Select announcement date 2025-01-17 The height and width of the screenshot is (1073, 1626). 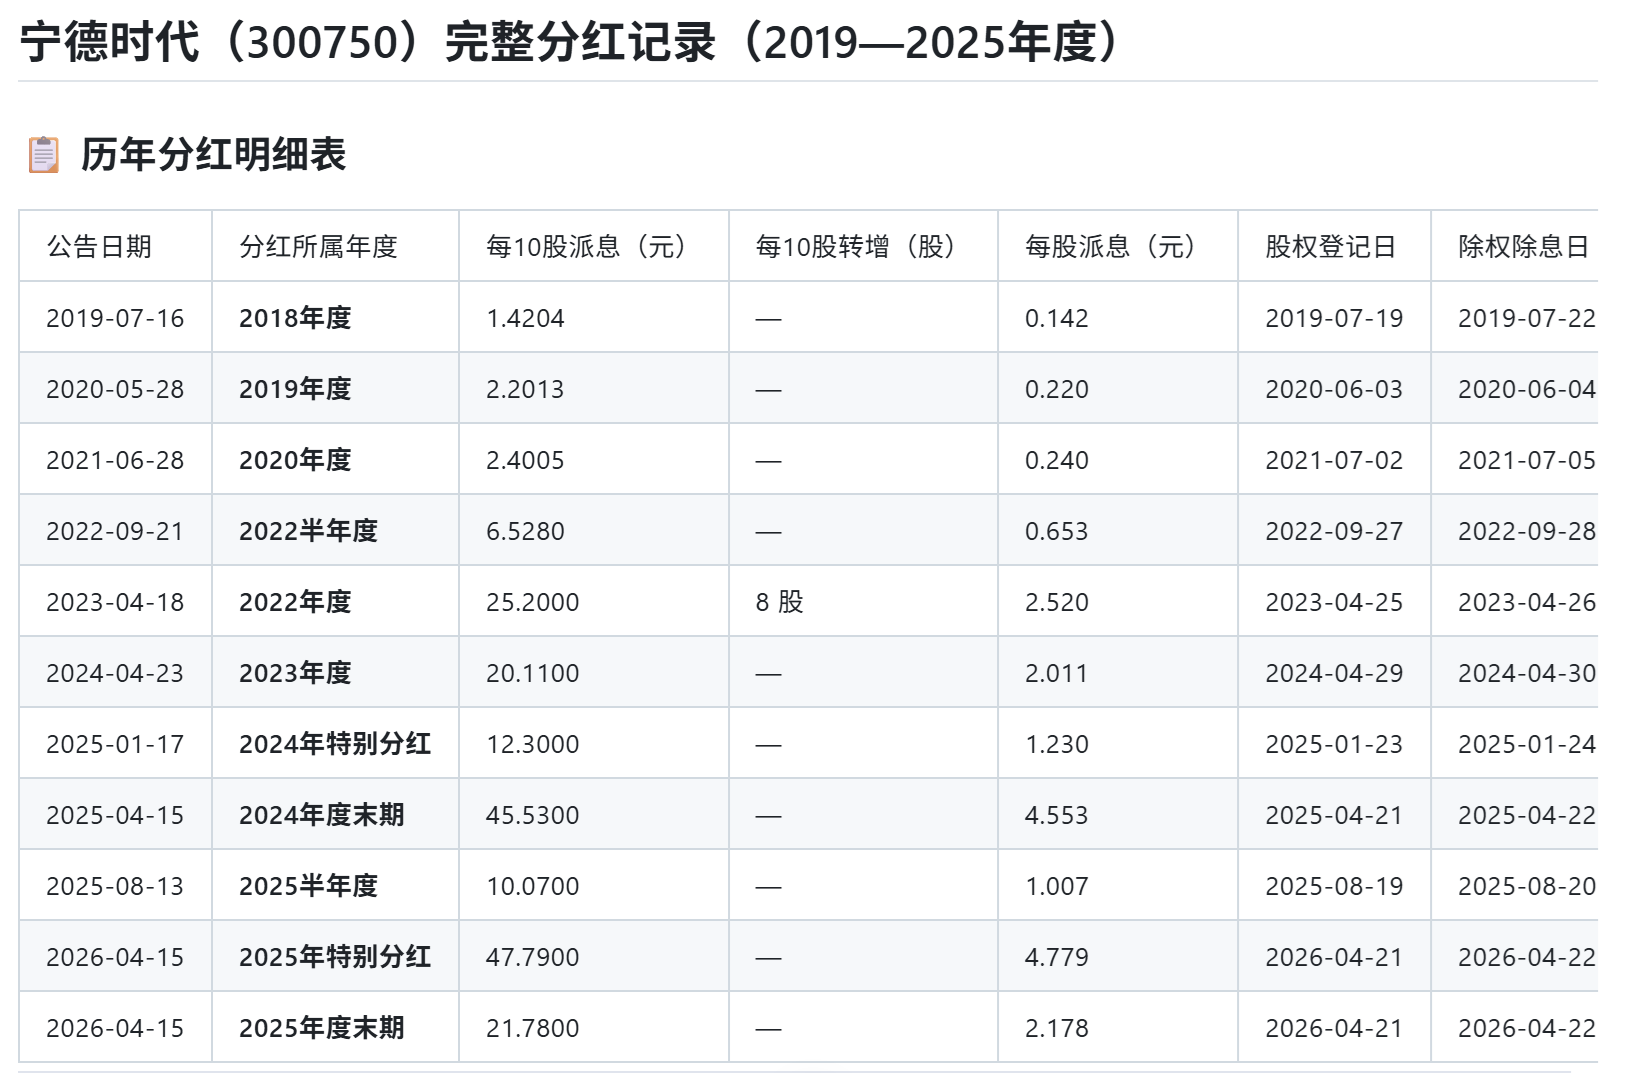(115, 744)
